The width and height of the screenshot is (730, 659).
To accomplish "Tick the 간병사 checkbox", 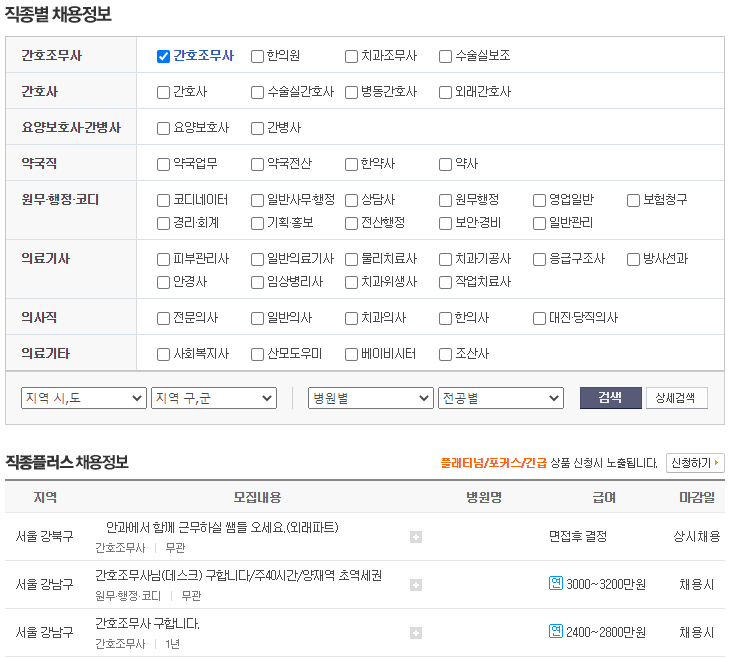I will coord(257,128).
